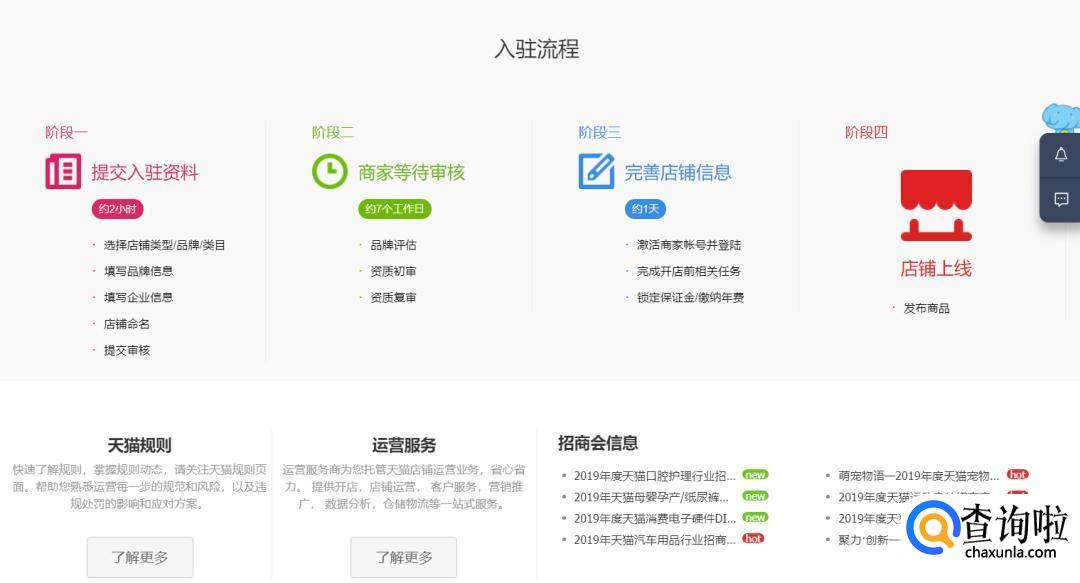Click the new badge beside 消费电子硬件 link

click(x=755, y=518)
